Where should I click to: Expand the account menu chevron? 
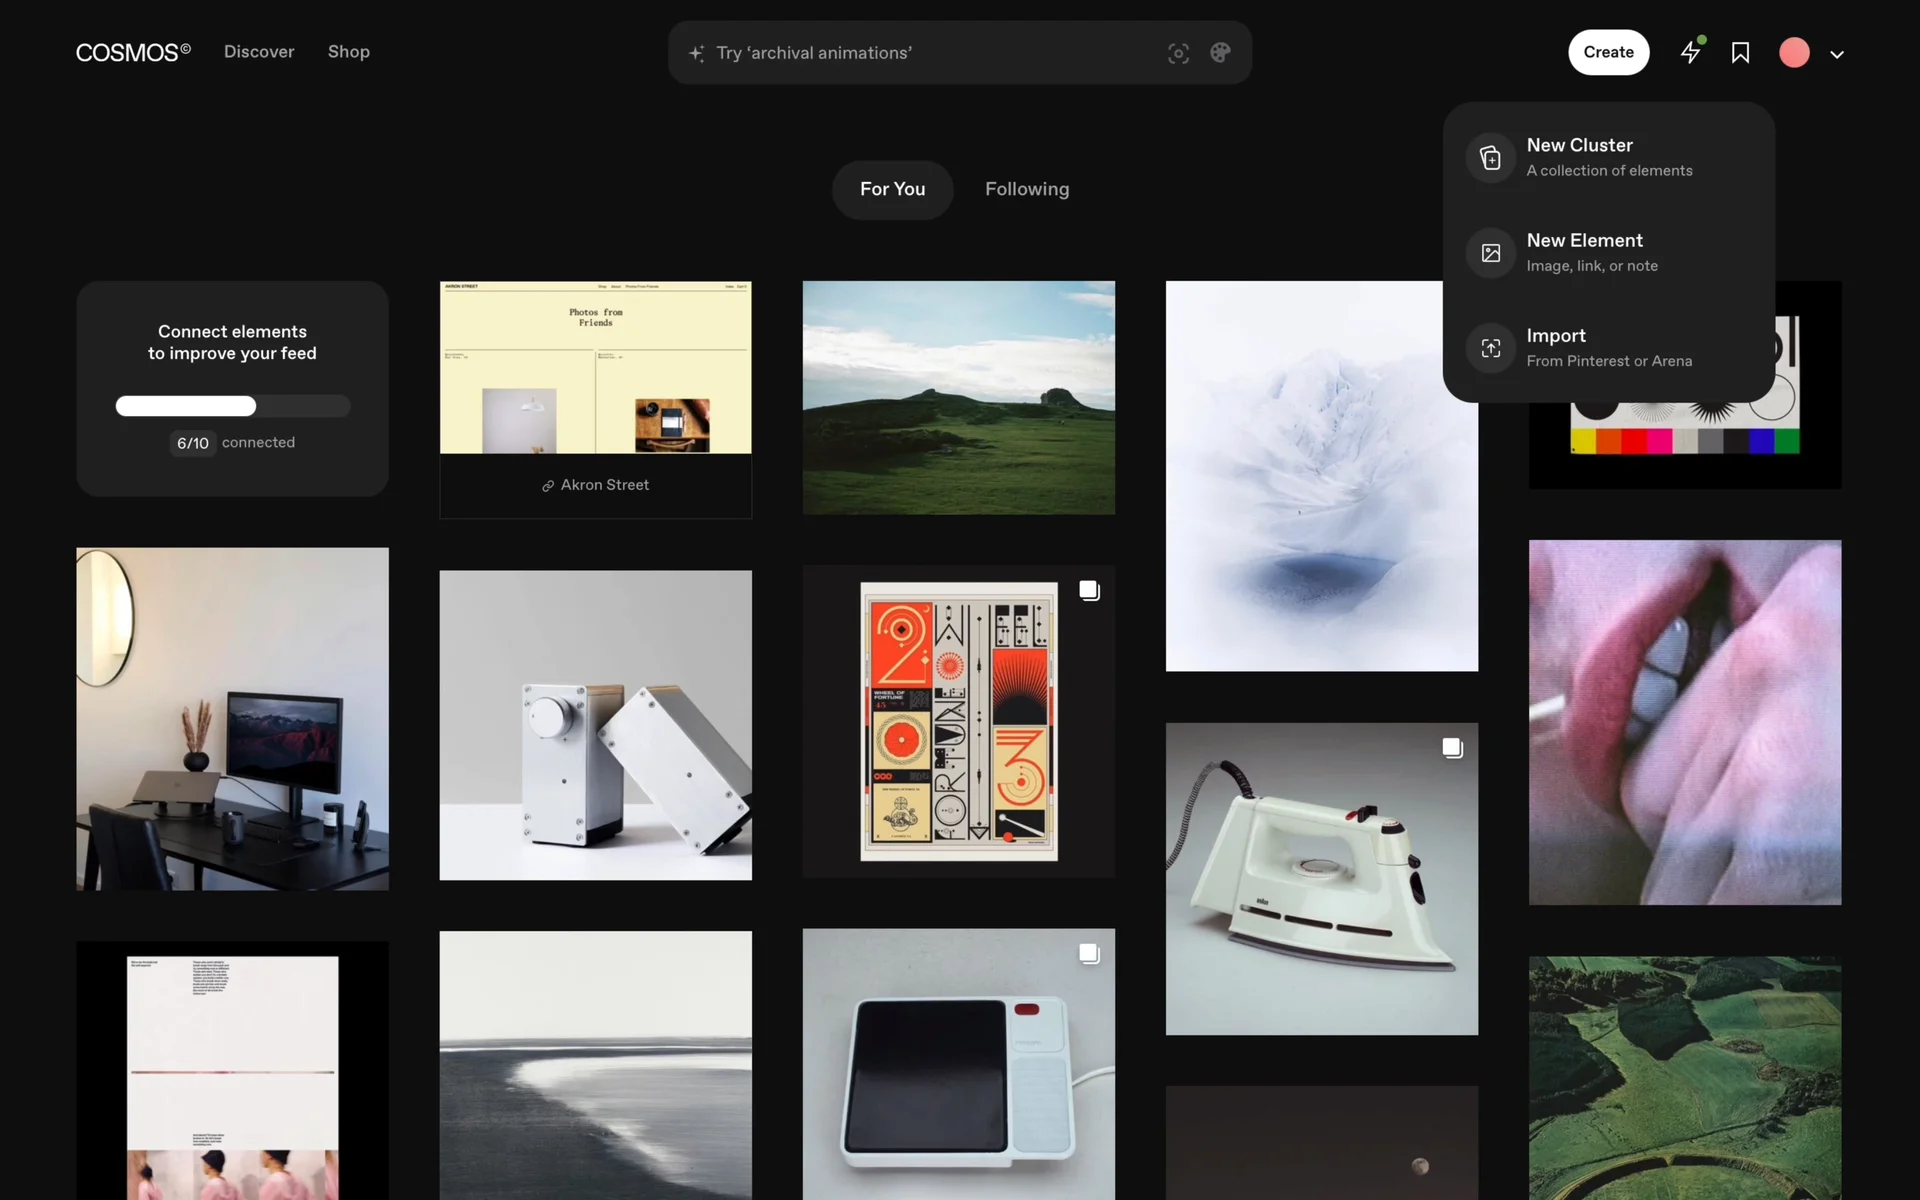pyautogui.click(x=1837, y=55)
